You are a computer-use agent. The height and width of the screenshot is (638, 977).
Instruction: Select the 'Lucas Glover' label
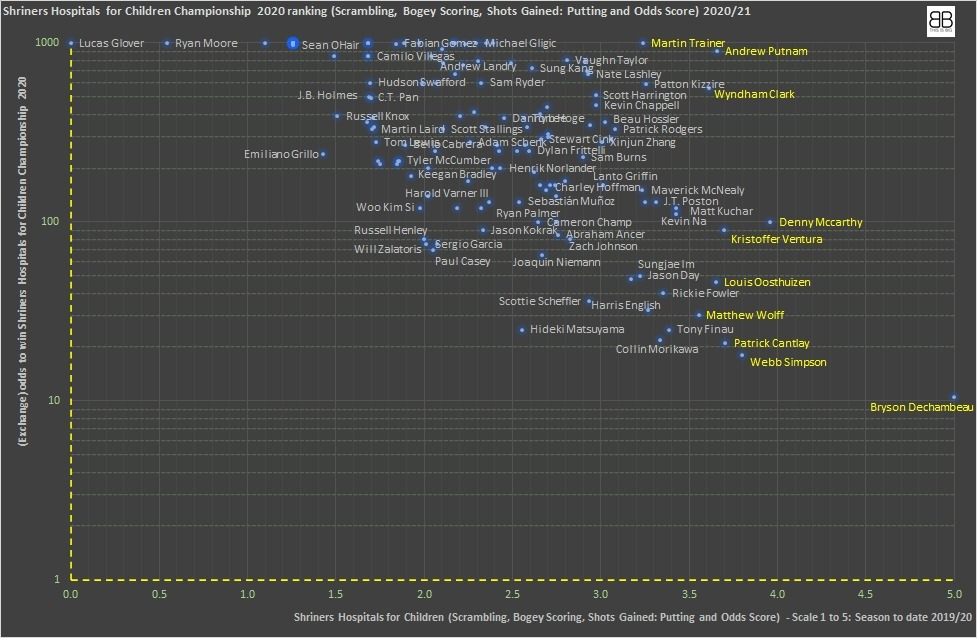point(111,43)
